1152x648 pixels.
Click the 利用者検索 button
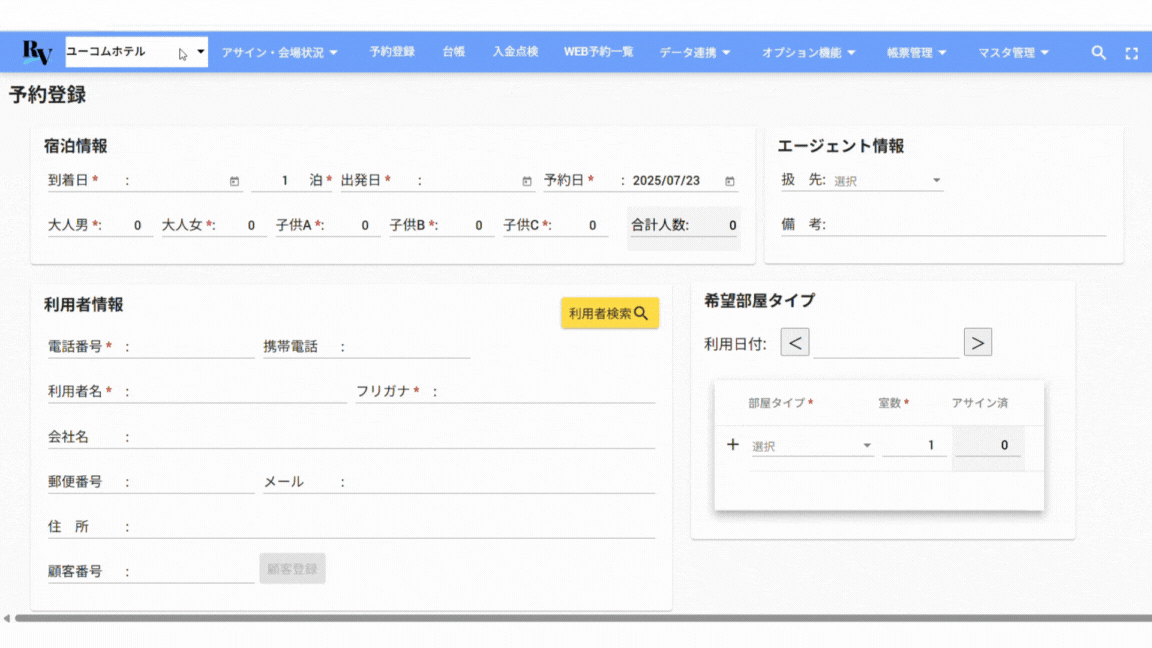pyautogui.click(x=609, y=313)
